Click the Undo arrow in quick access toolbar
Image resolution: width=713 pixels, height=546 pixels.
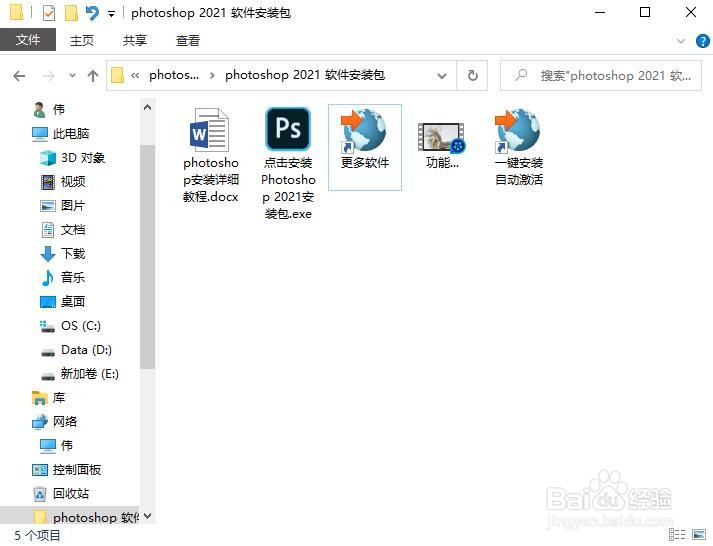pos(92,13)
